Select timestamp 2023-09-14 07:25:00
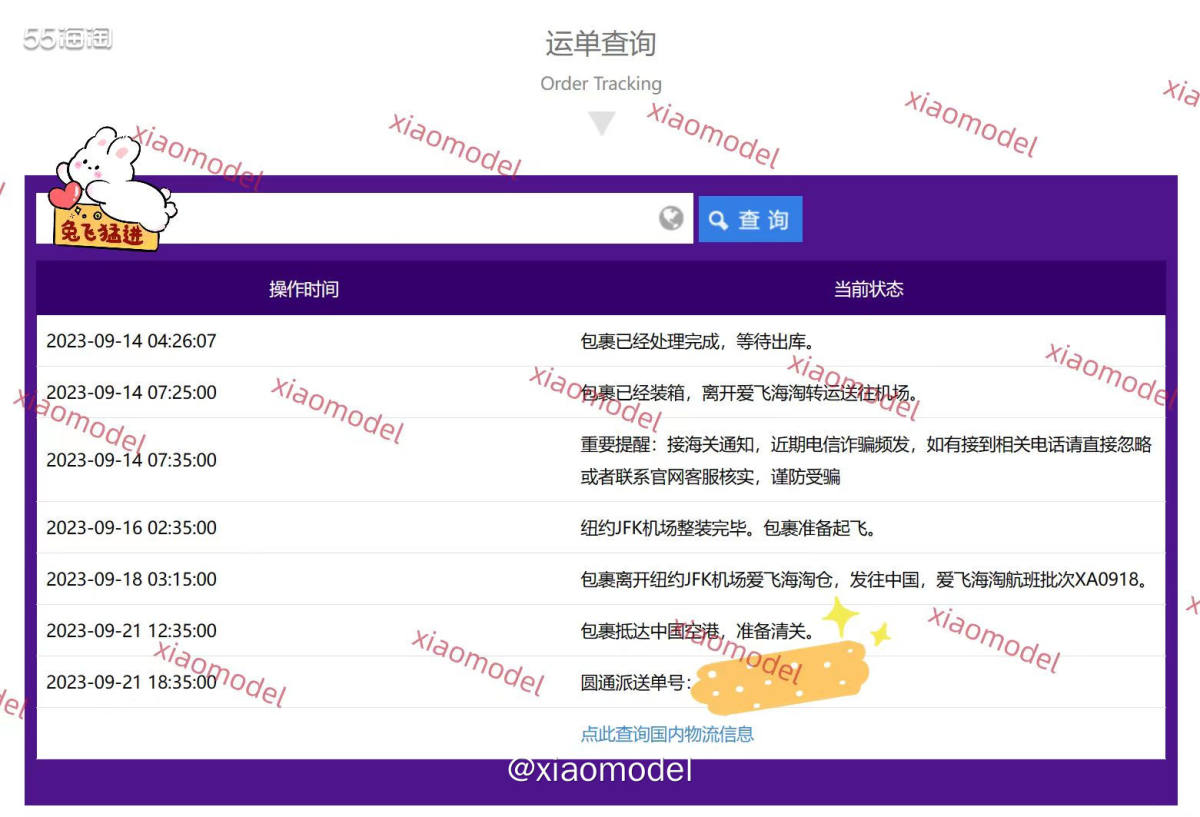Screen dimensions: 1200x817 pos(131,393)
